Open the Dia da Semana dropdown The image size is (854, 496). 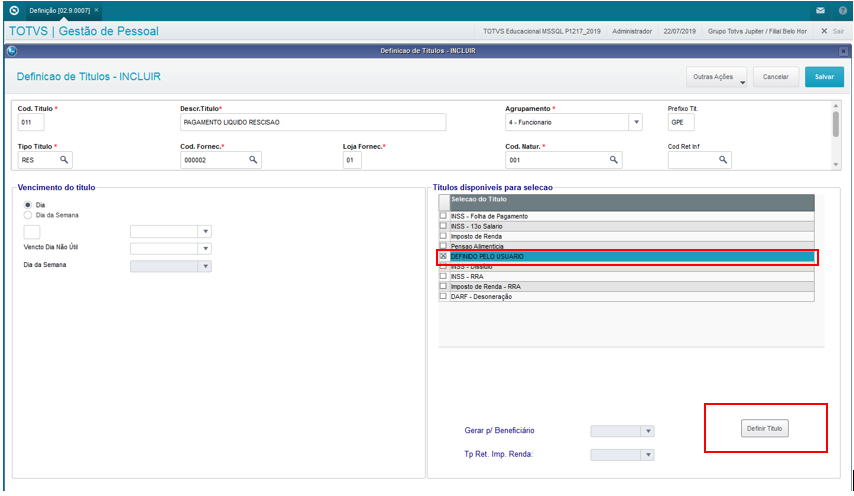[x=205, y=266]
